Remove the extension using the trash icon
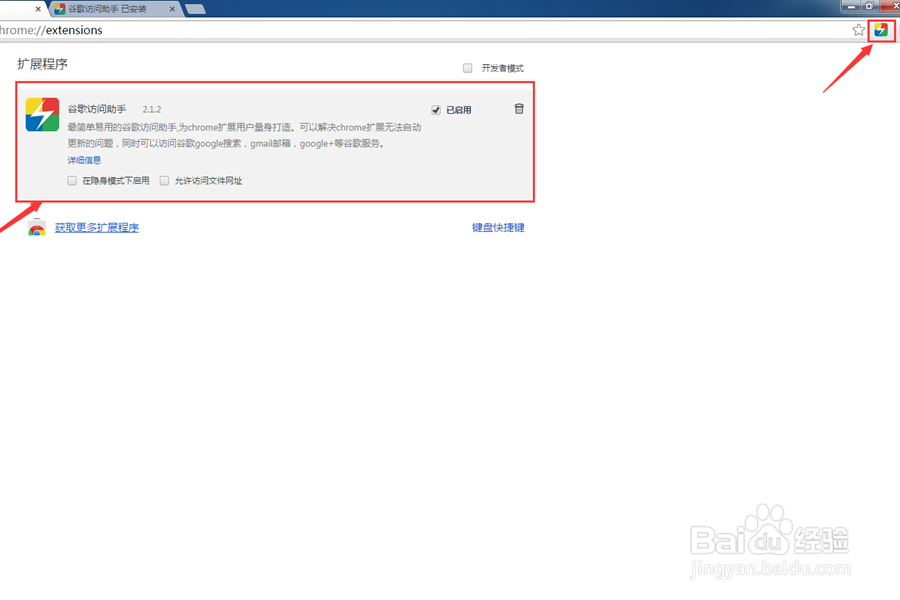This screenshot has width=900, height=600. point(519,109)
